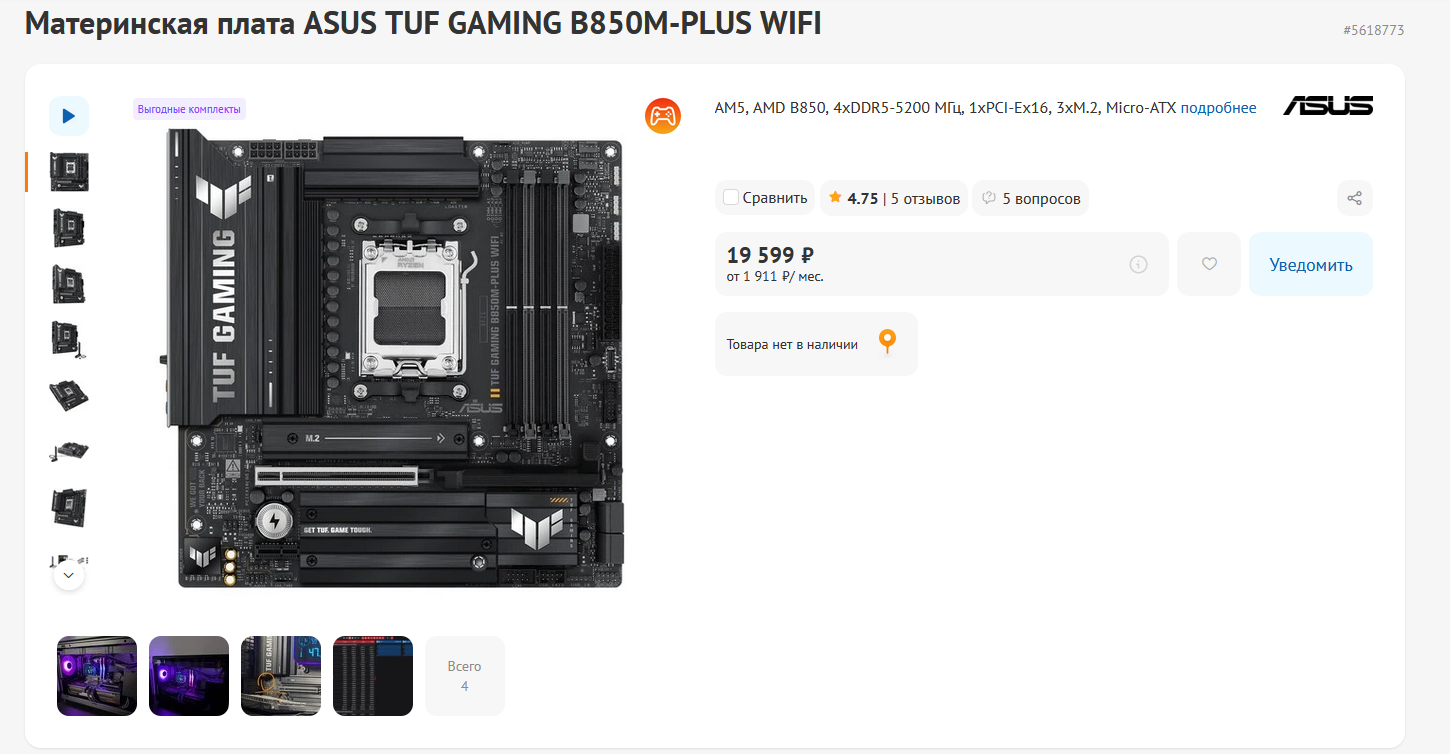Click the orange map pin icon
This screenshot has width=1450, height=754.
pyautogui.click(x=887, y=342)
